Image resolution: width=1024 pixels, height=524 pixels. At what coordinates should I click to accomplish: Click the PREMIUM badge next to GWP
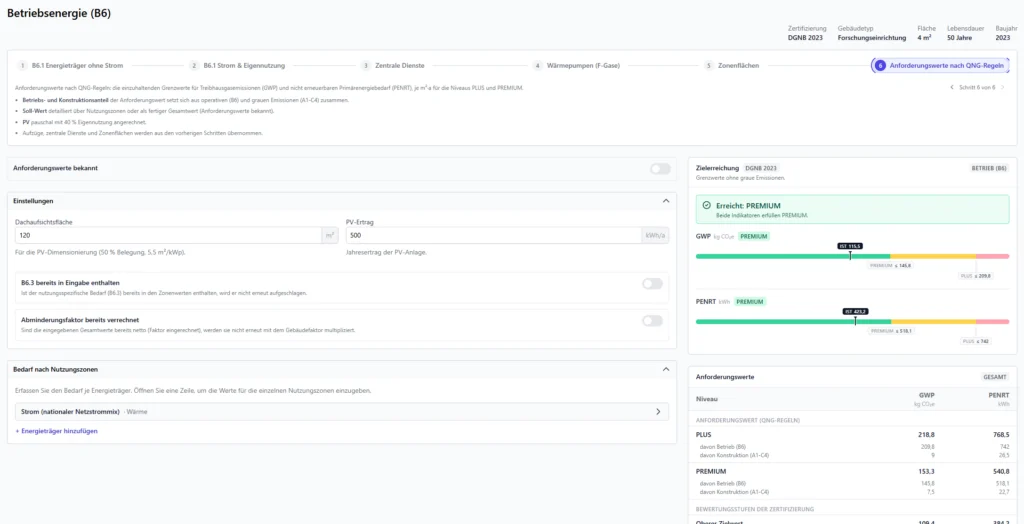pos(754,237)
